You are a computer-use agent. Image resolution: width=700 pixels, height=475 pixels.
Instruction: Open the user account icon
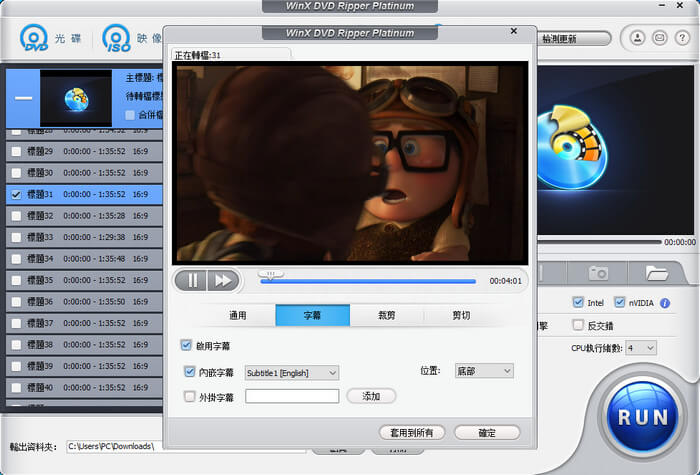[x=638, y=38]
